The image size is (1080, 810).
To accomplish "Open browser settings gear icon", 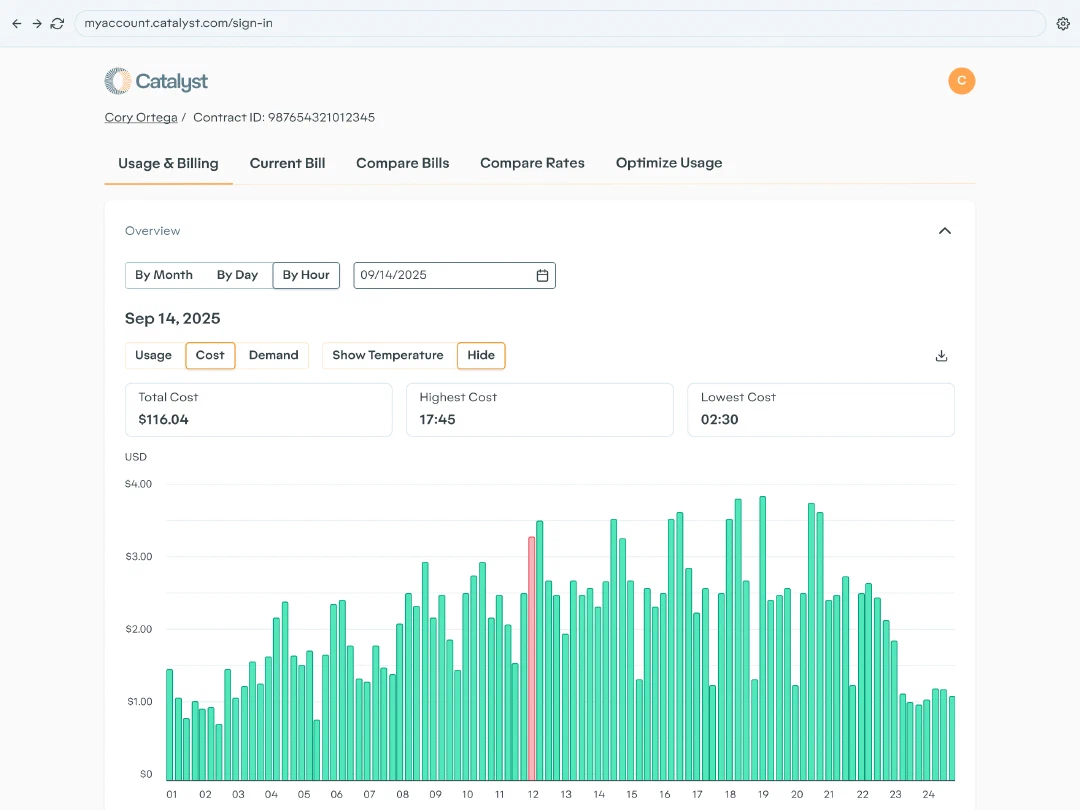I will tap(1063, 23).
